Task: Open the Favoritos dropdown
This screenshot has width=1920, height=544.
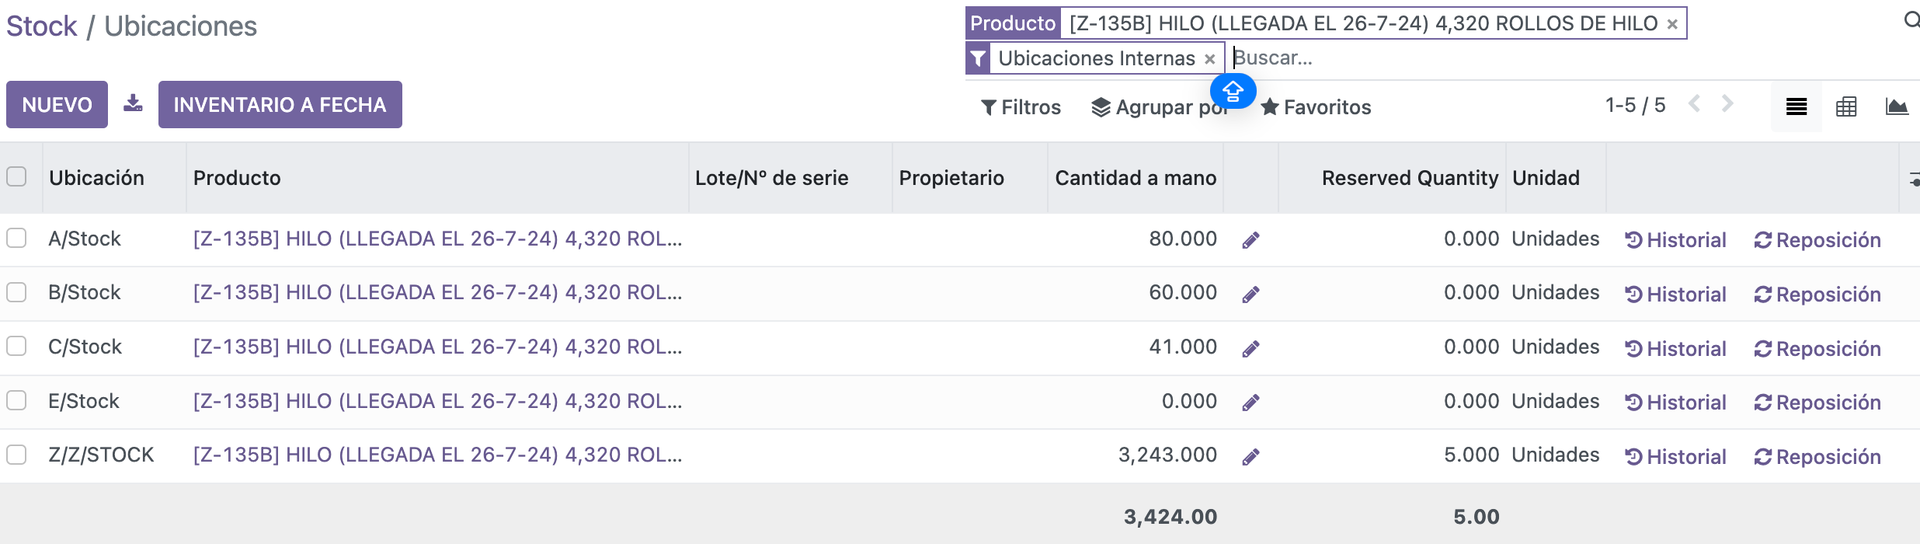Action: point(1316,107)
